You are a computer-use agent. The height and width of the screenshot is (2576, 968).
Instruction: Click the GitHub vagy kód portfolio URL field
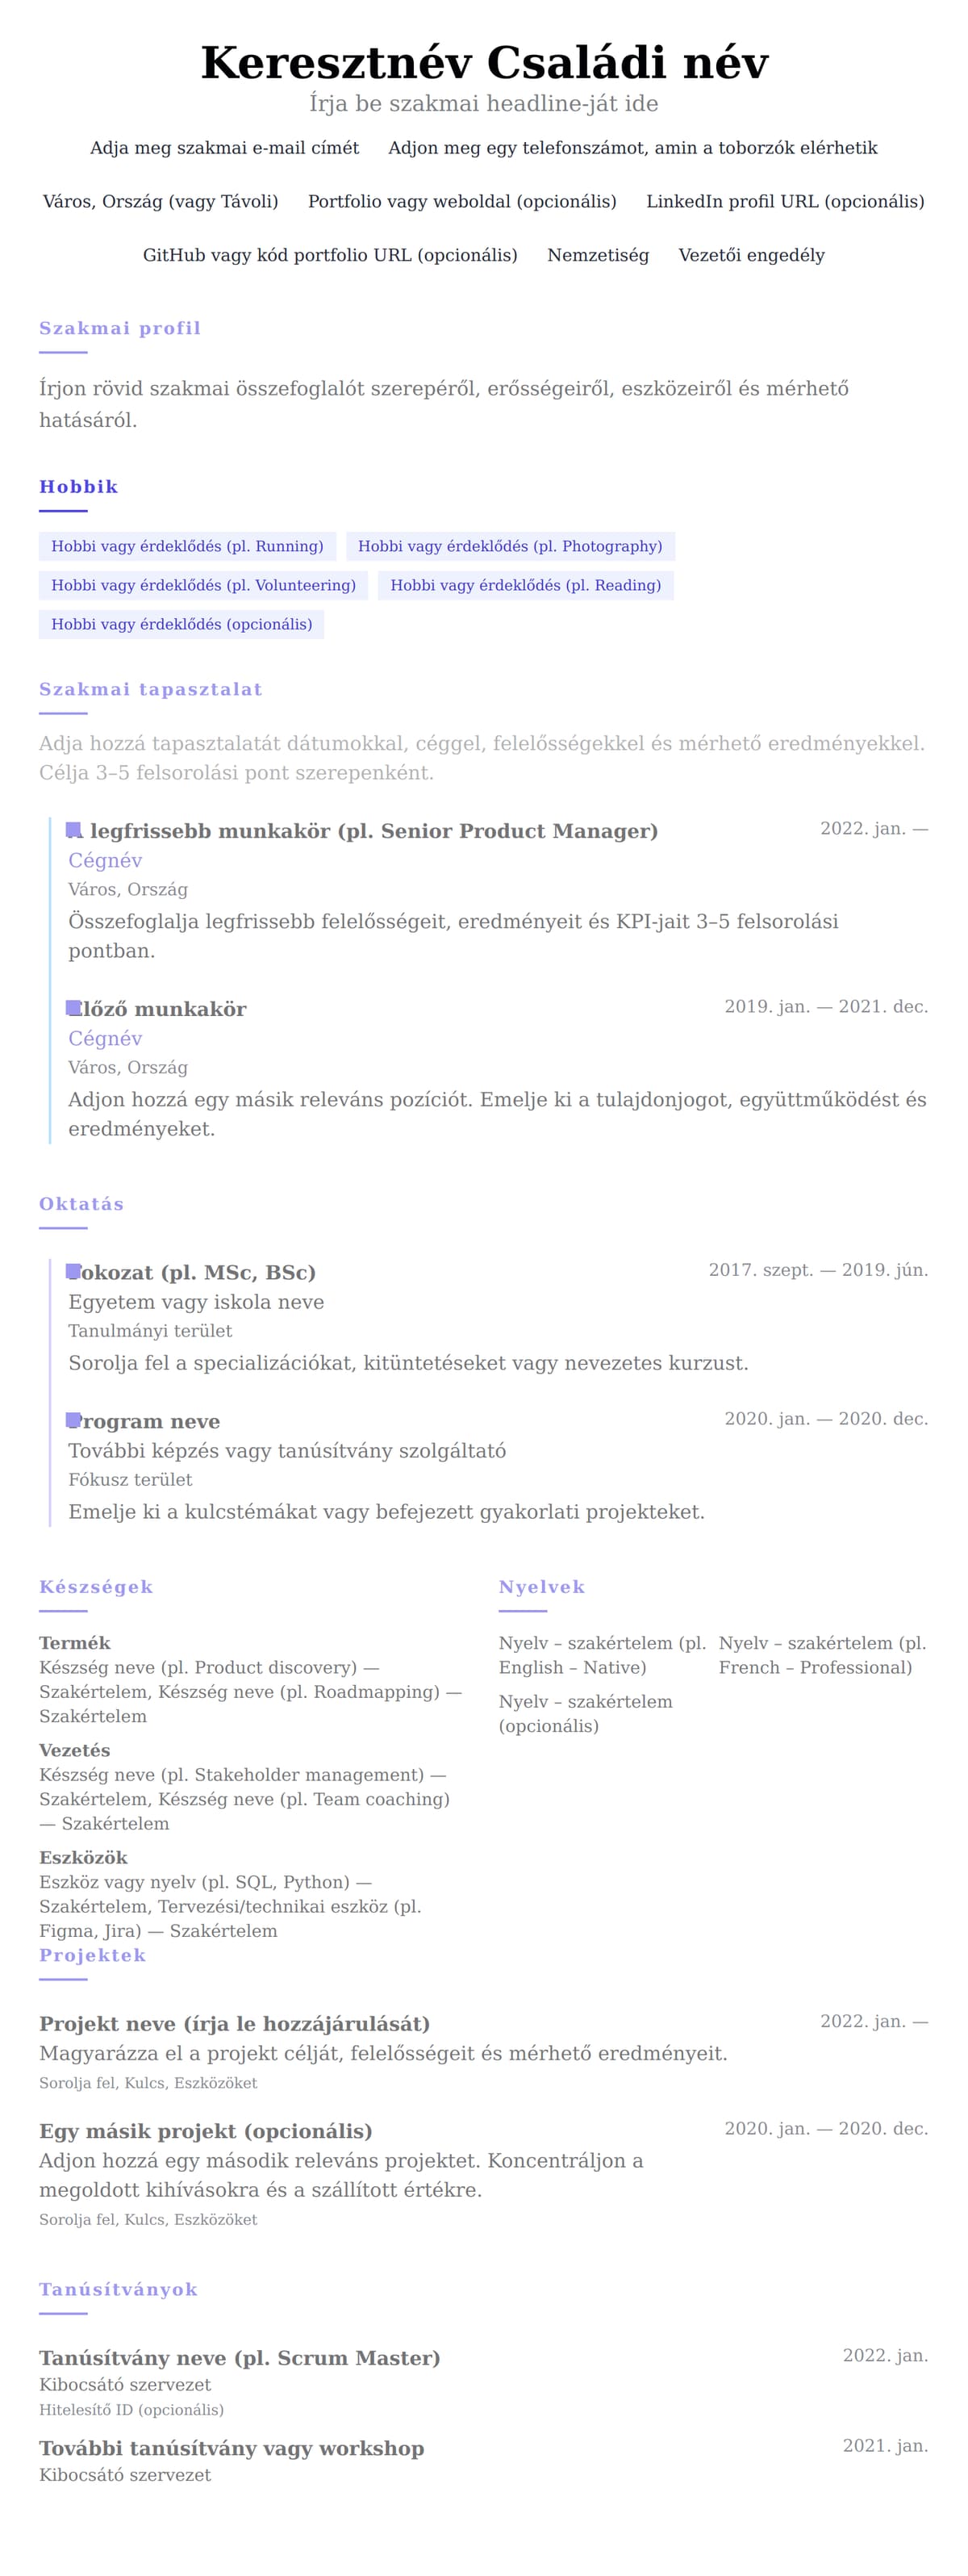point(330,255)
